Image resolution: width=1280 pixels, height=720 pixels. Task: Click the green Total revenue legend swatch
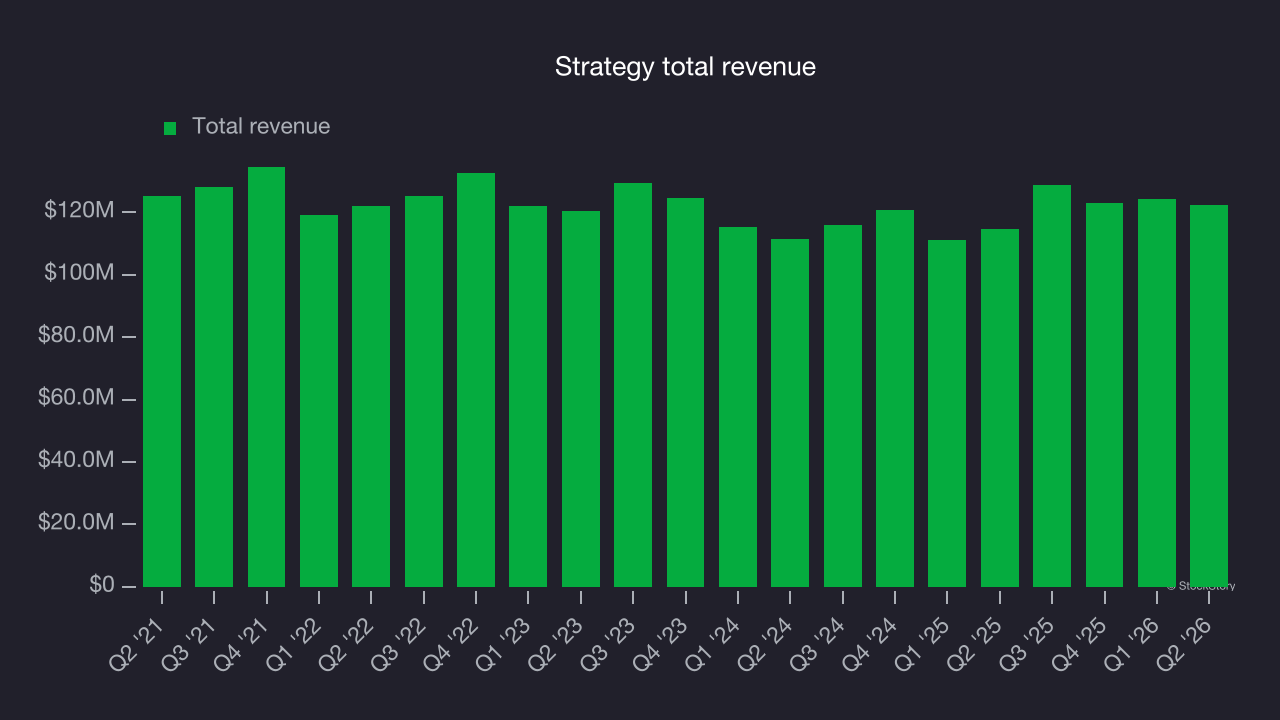point(170,128)
